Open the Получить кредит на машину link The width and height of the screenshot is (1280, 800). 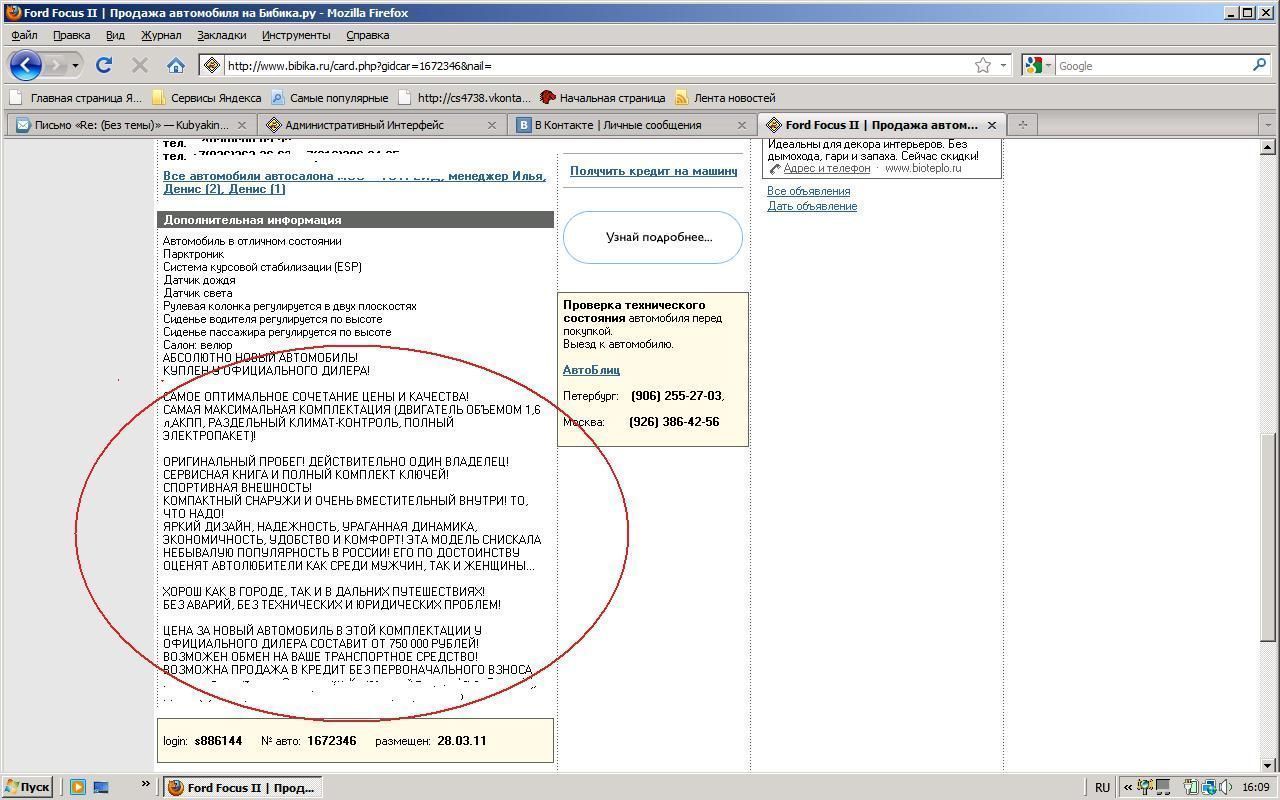tap(653, 171)
